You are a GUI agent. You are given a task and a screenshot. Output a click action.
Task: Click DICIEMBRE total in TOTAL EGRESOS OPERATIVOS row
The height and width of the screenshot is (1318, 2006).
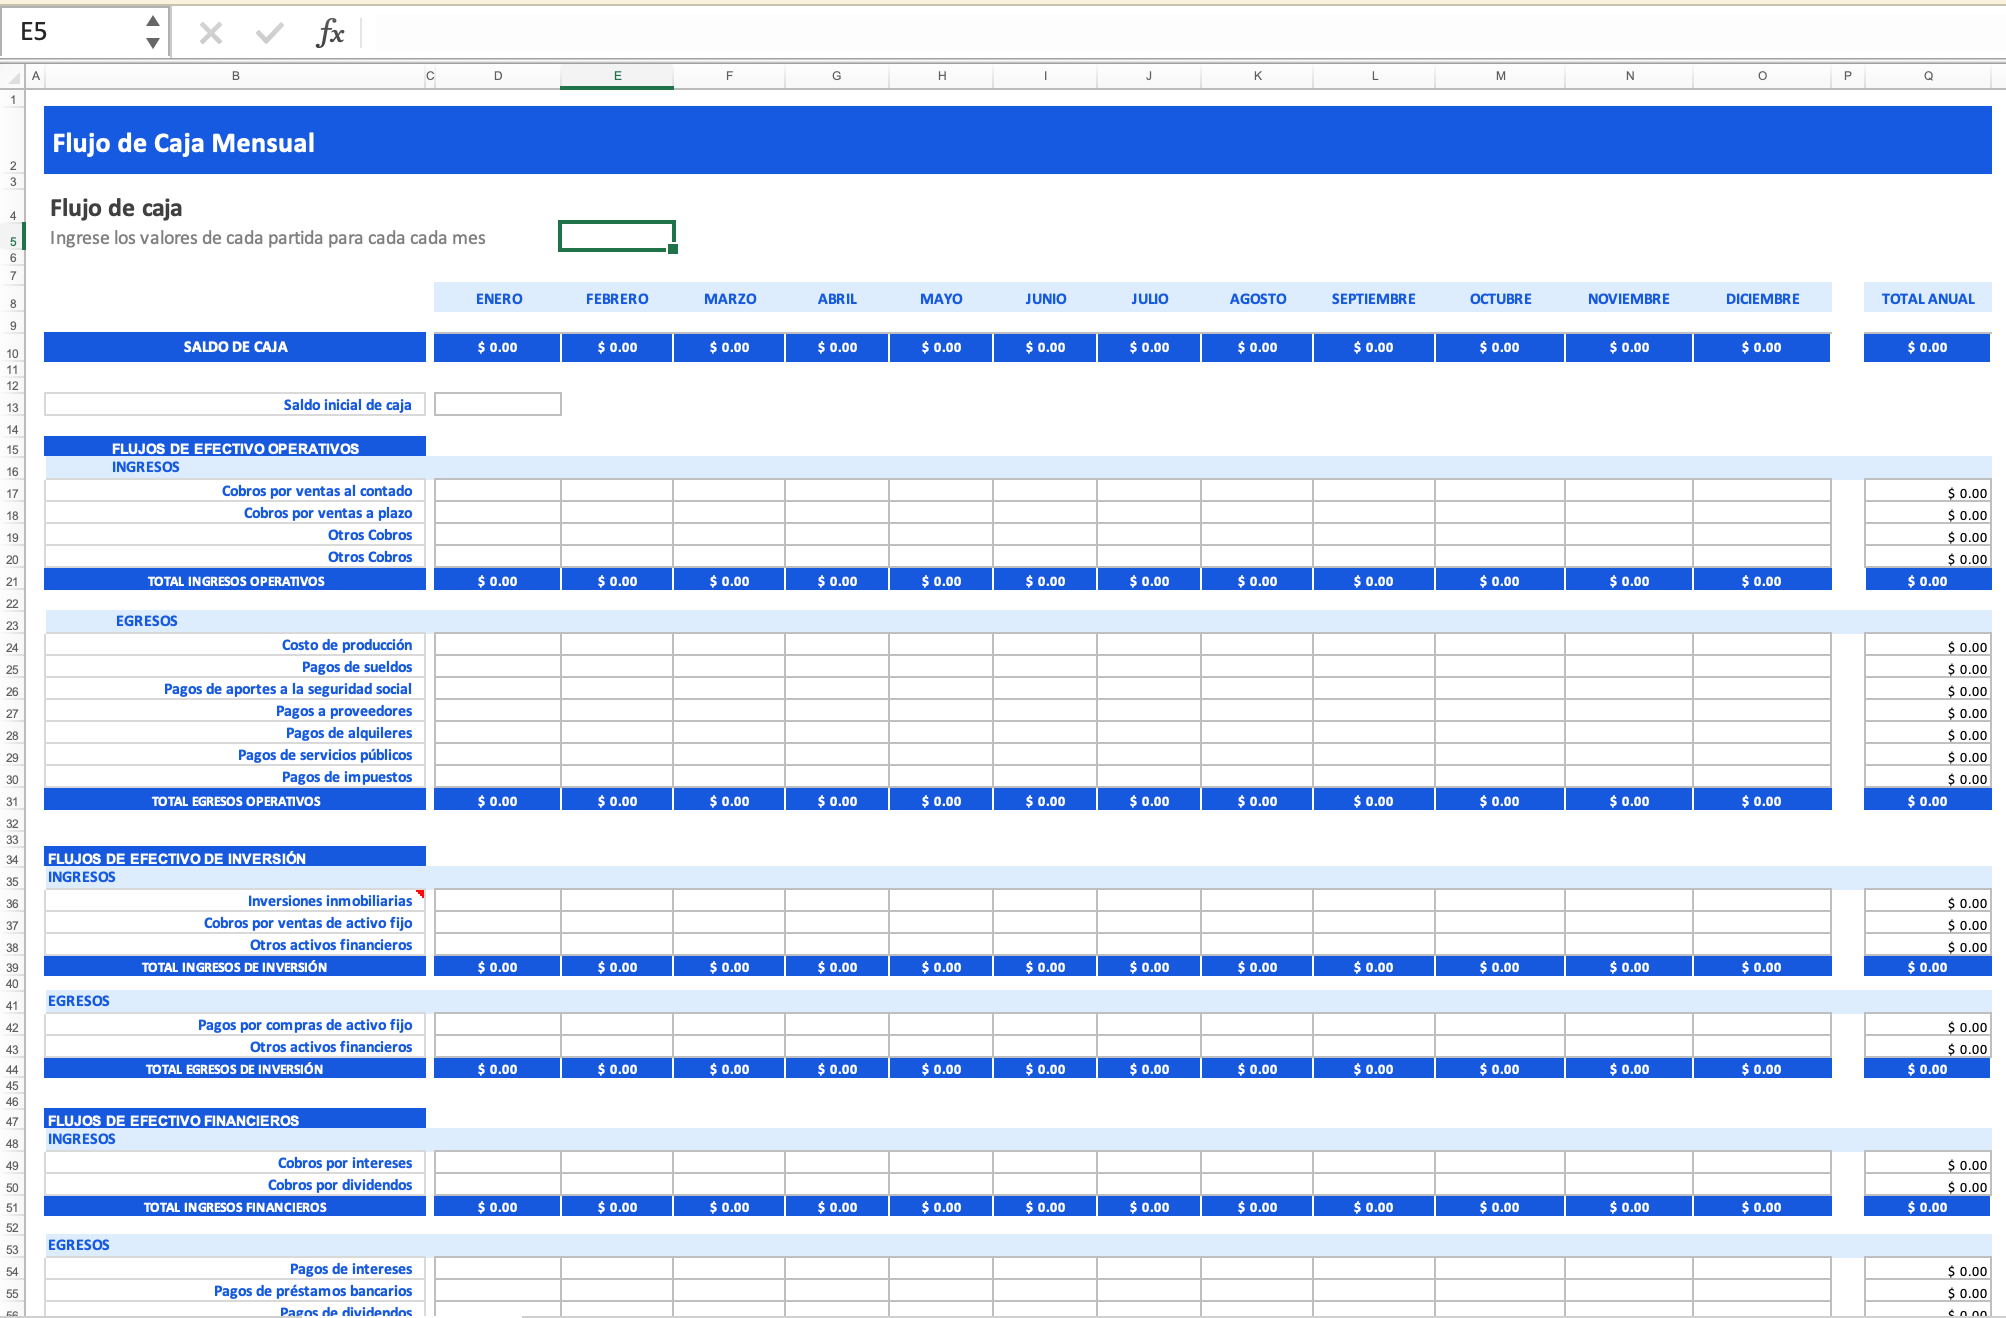pyautogui.click(x=1761, y=801)
